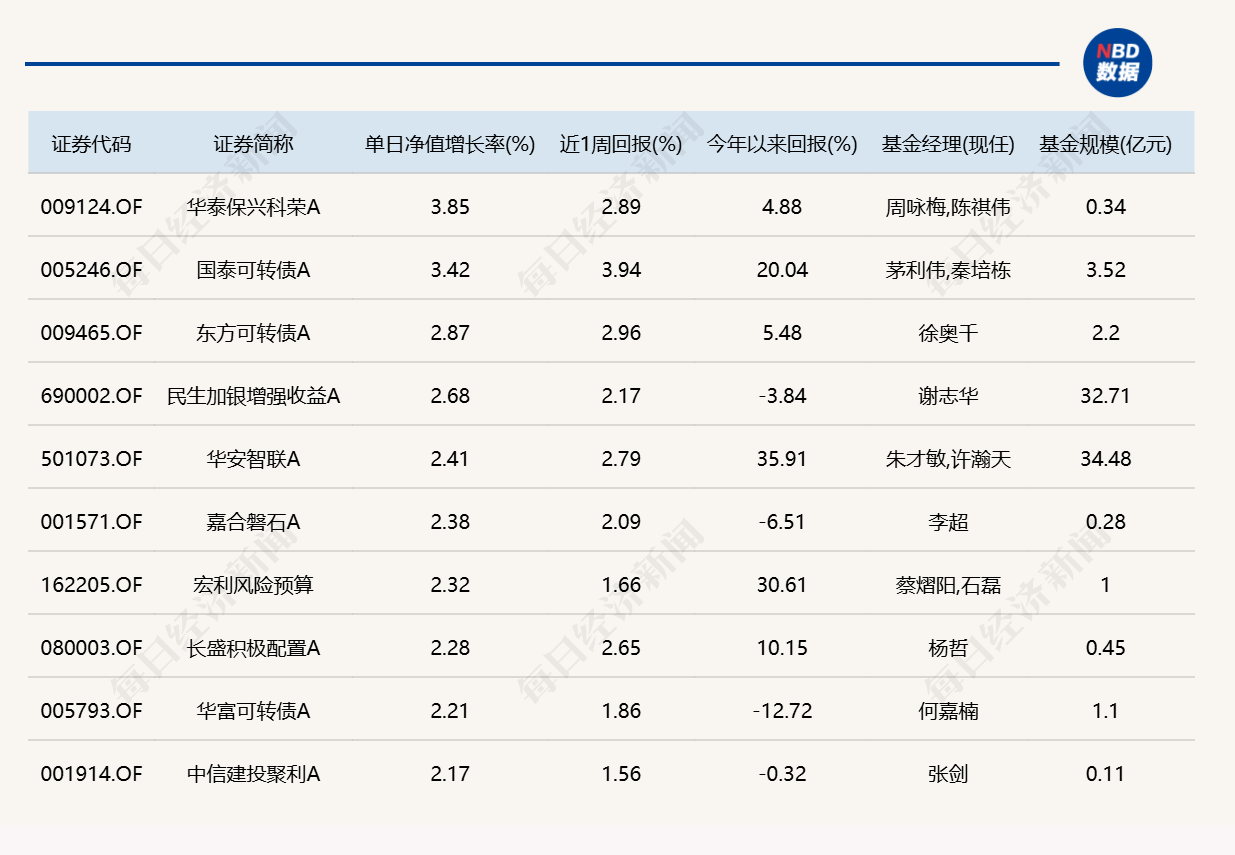1235x855 pixels.
Task: Click daily growth value 2.68
Action: [450, 396]
